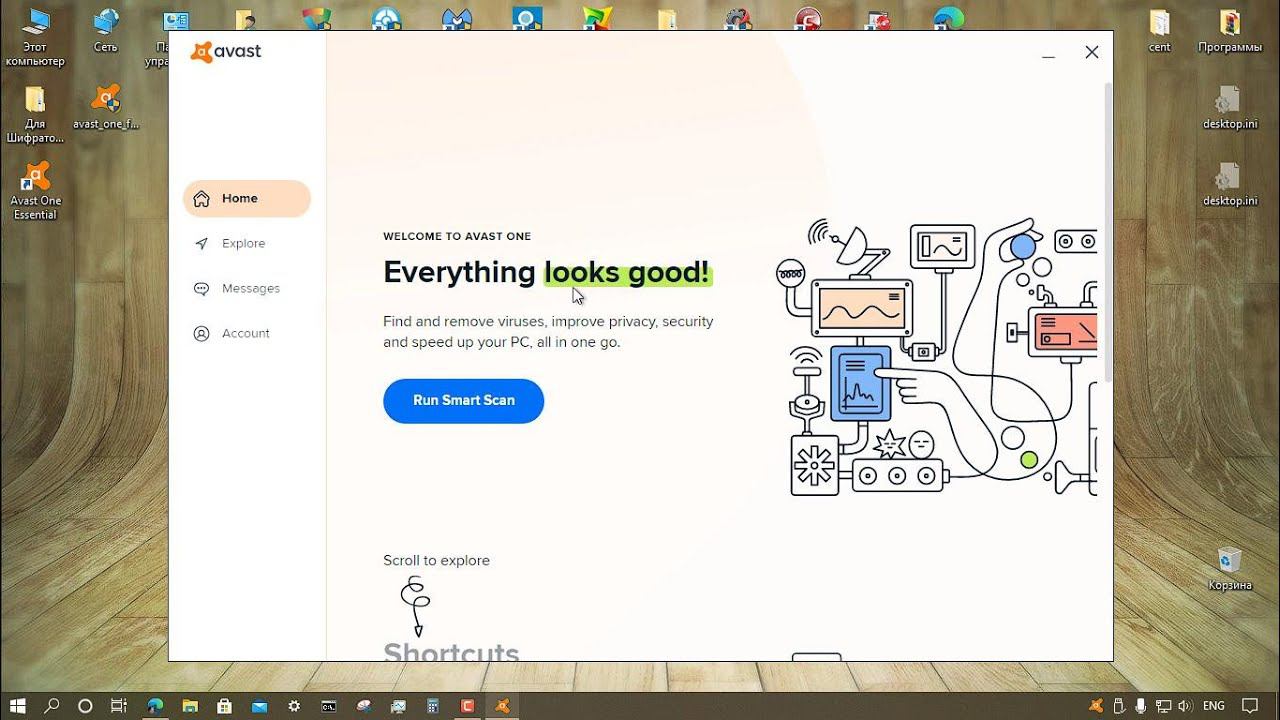Click the Avast icon in the system tray
The image size is (1280, 720).
tap(1097, 706)
